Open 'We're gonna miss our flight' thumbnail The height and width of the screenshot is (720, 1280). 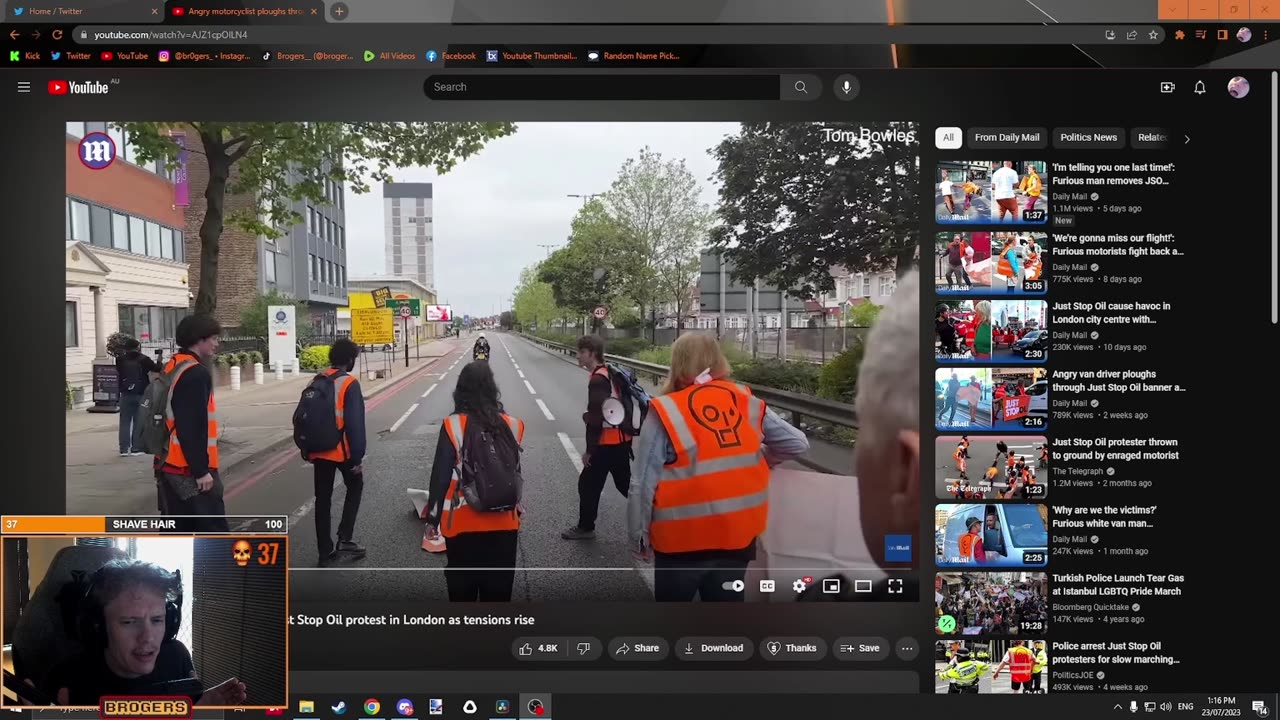tap(991, 262)
